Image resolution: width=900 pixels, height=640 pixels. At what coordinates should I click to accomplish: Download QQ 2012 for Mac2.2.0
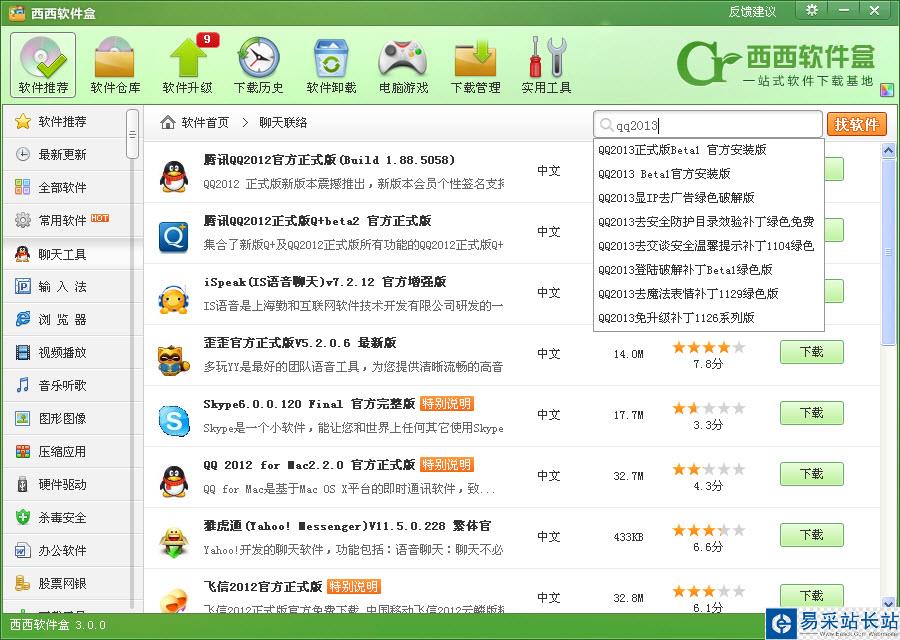coord(812,474)
